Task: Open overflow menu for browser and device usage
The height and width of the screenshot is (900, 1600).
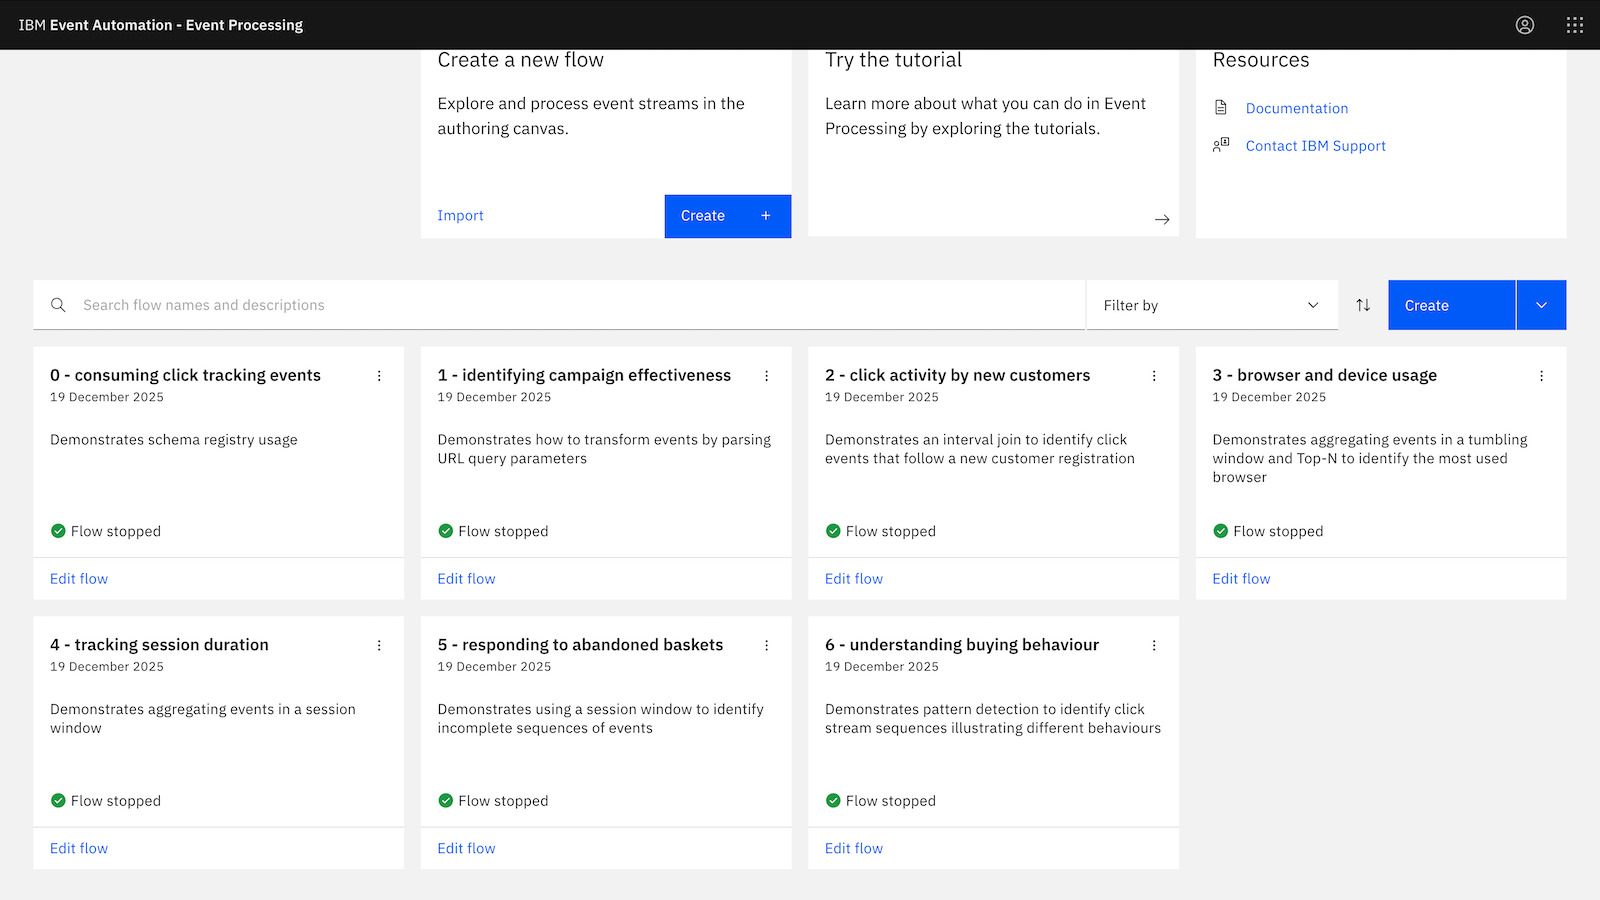Action: pos(1541,376)
